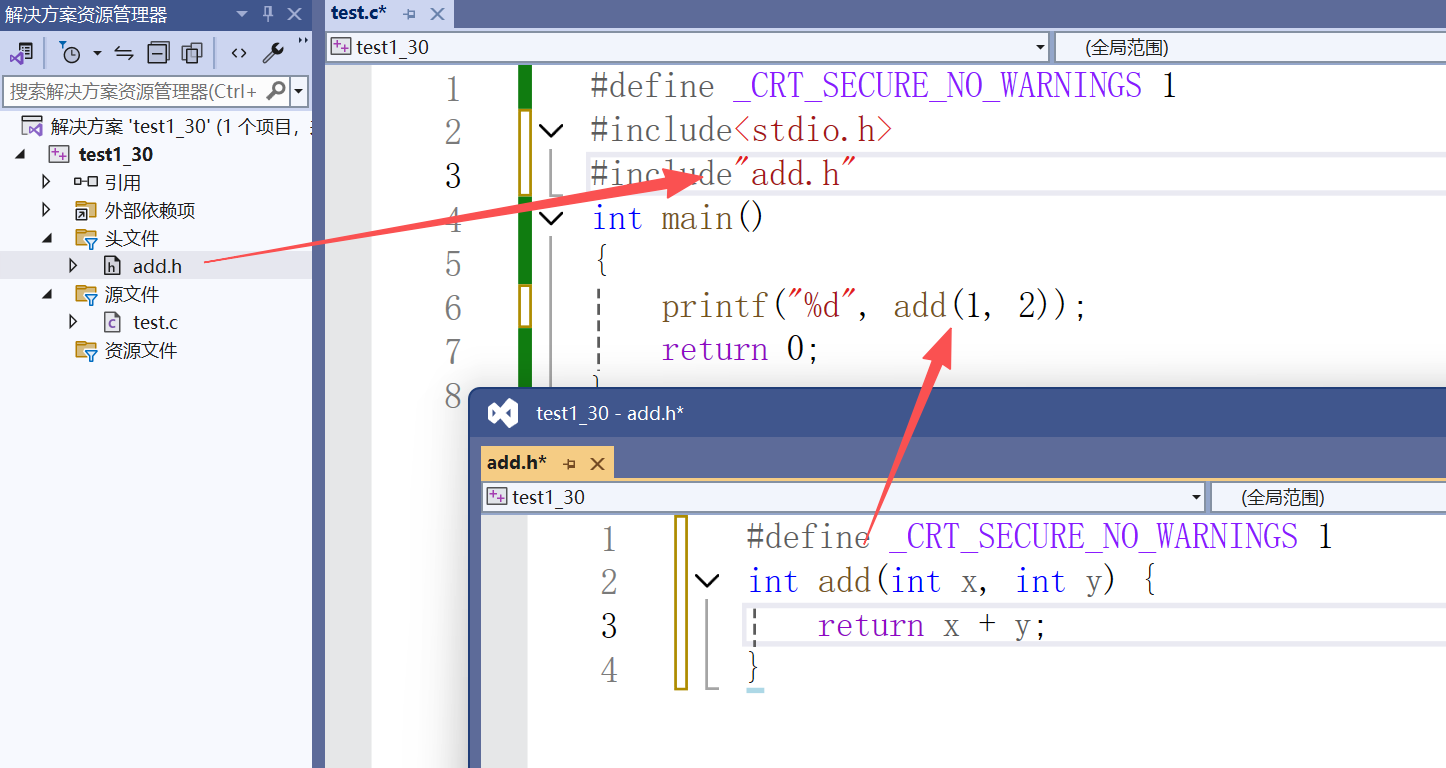Click _CRT_SECURE_NO_WARNINGS in test.c line 1
The image size is (1446, 768).
pos(937,86)
